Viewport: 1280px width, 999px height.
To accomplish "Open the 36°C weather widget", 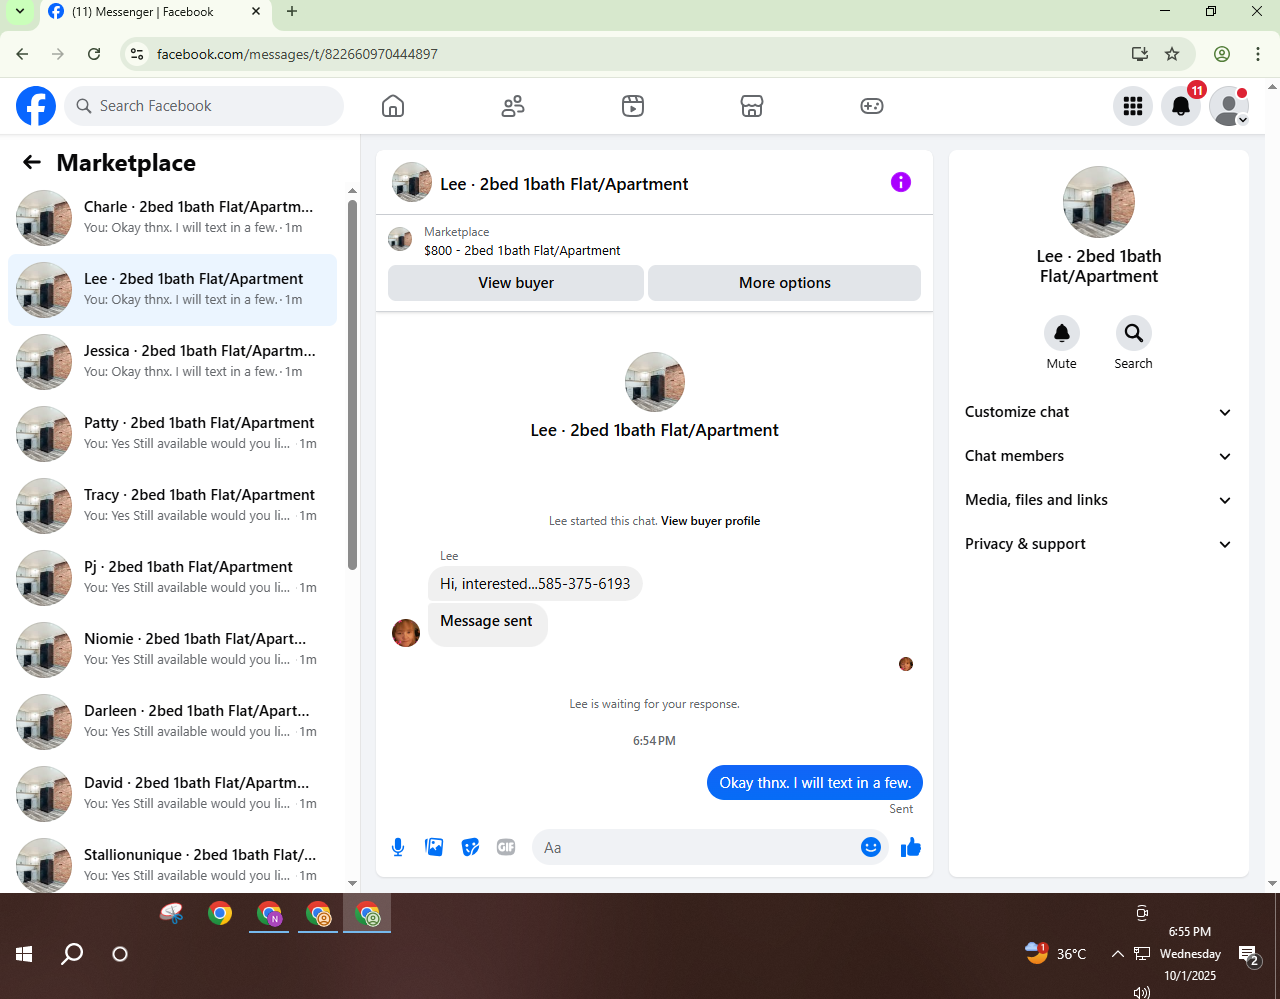I will tap(1056, 954).
